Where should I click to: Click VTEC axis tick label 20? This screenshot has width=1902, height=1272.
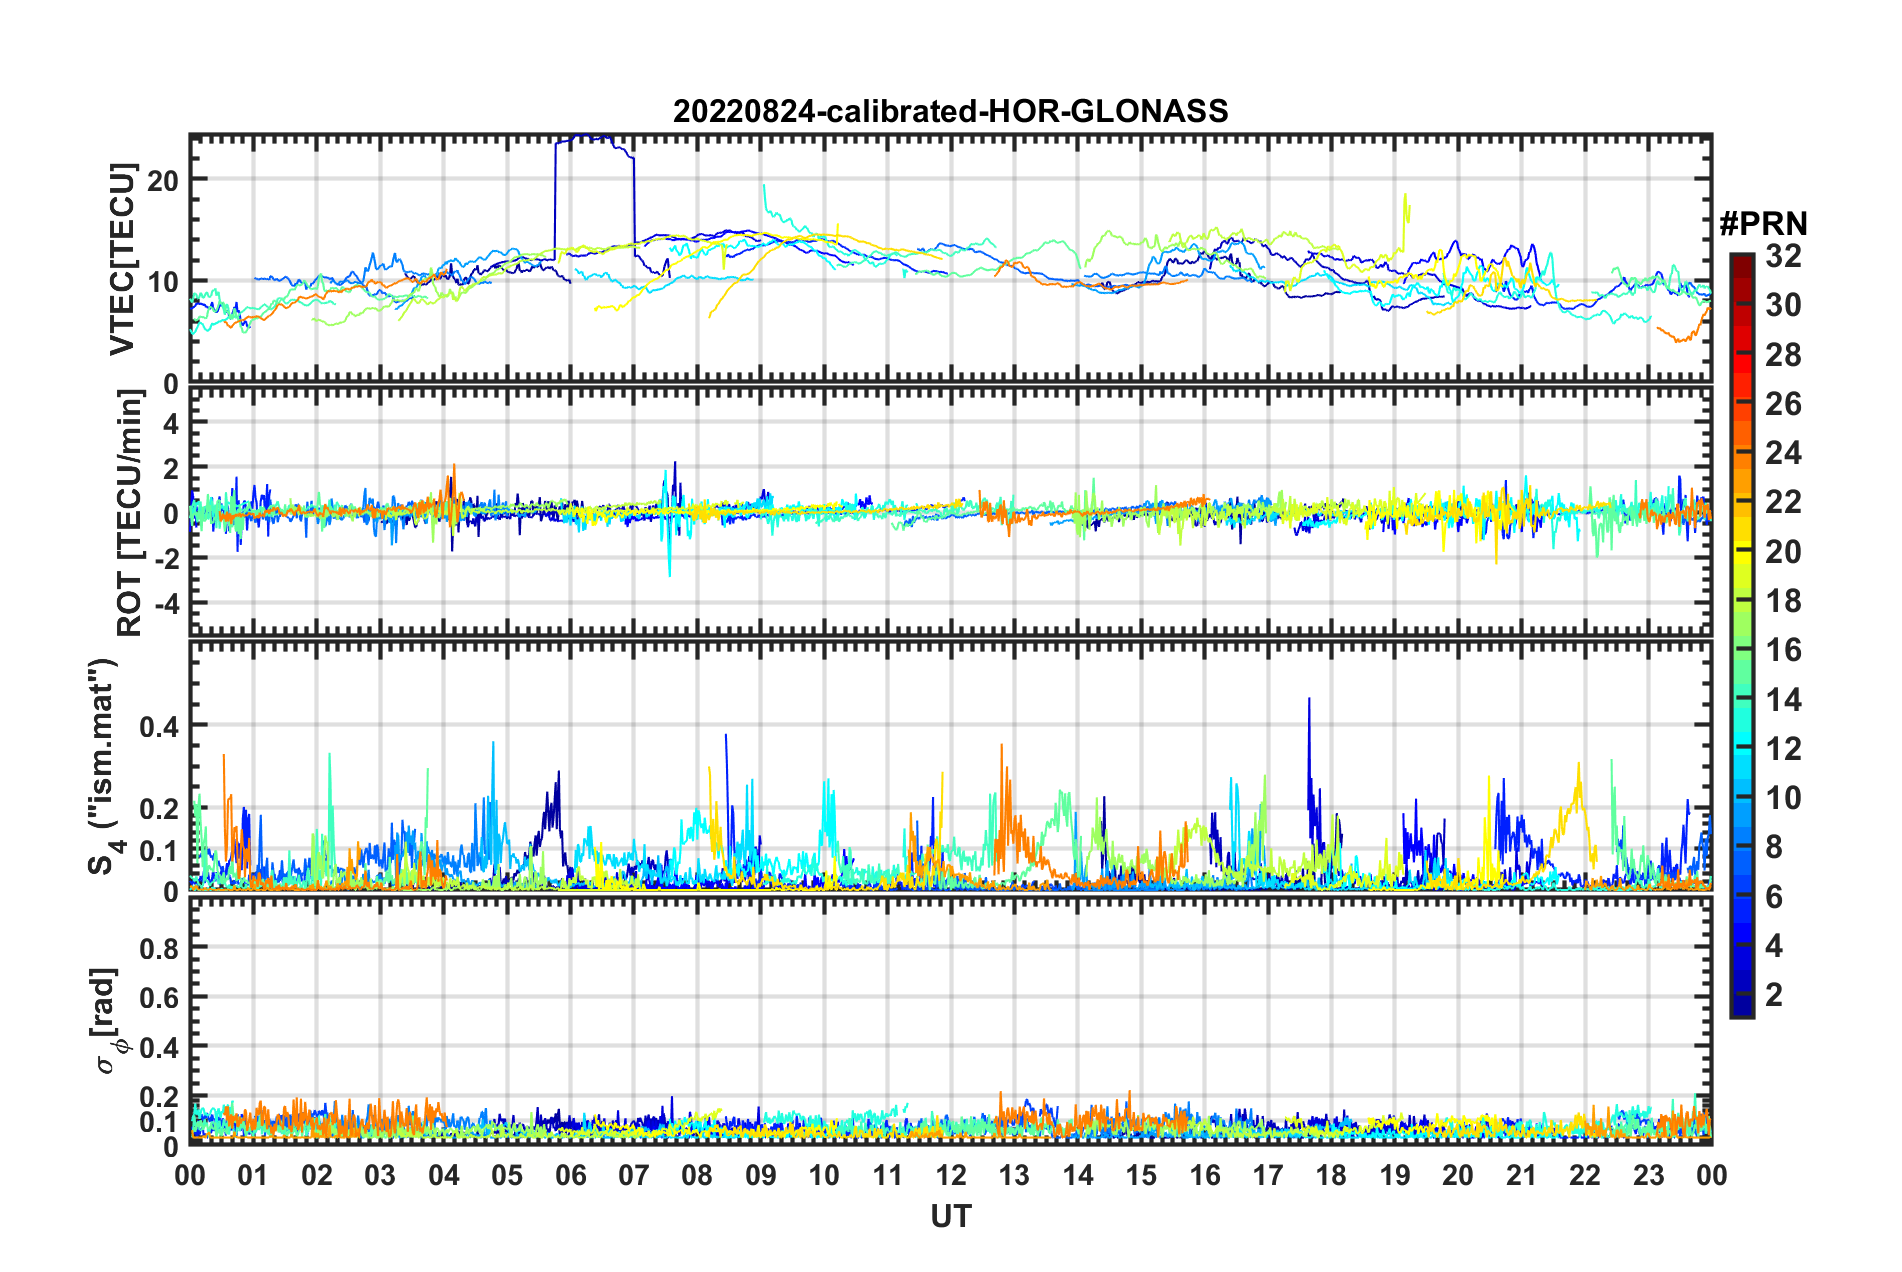pyautogui.click(x=163, y=180)
